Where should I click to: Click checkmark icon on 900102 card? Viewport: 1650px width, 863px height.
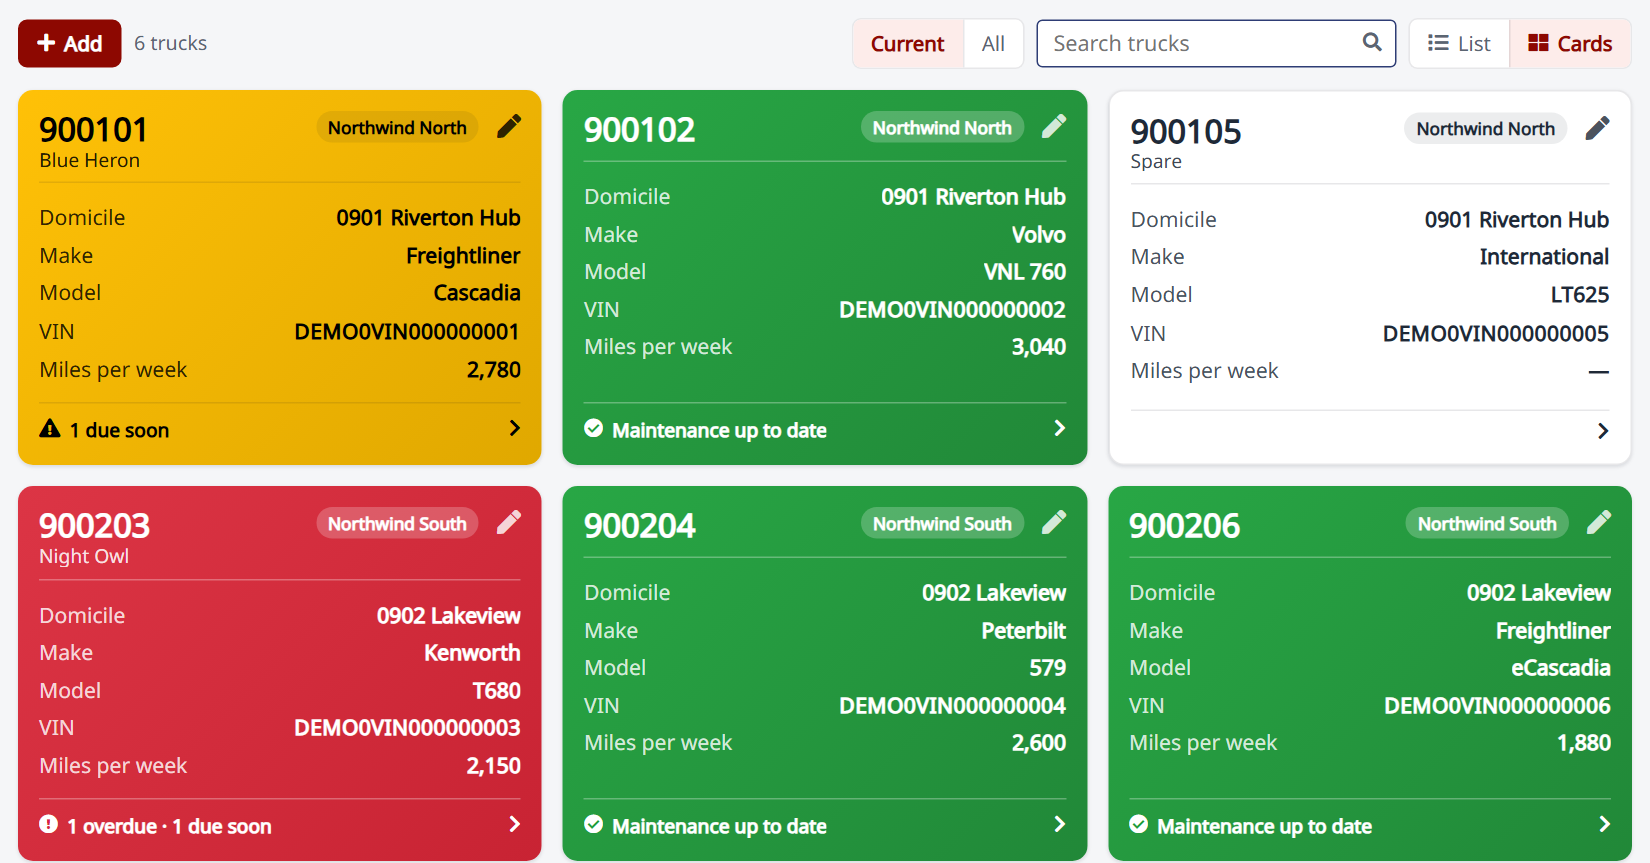tap(594, 429)
